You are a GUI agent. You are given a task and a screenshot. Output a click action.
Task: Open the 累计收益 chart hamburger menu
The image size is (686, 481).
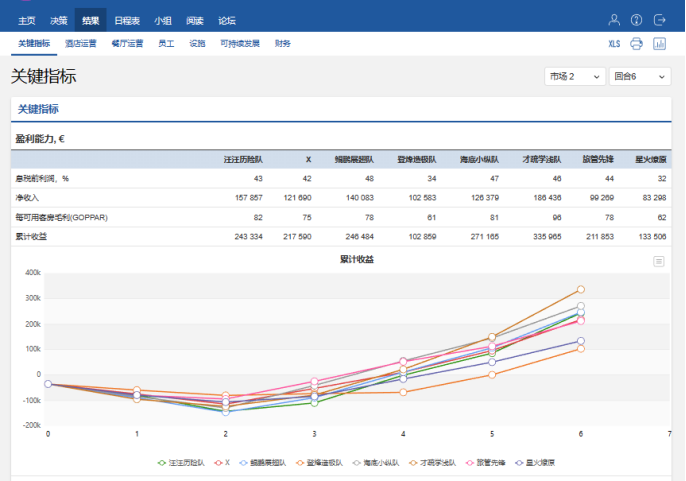[659, 261]
